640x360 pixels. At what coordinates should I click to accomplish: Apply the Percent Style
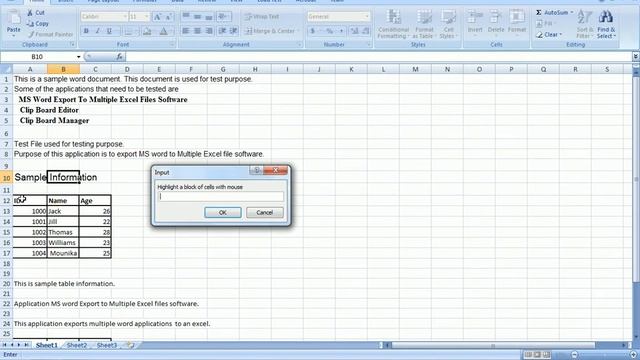(329, 31)
